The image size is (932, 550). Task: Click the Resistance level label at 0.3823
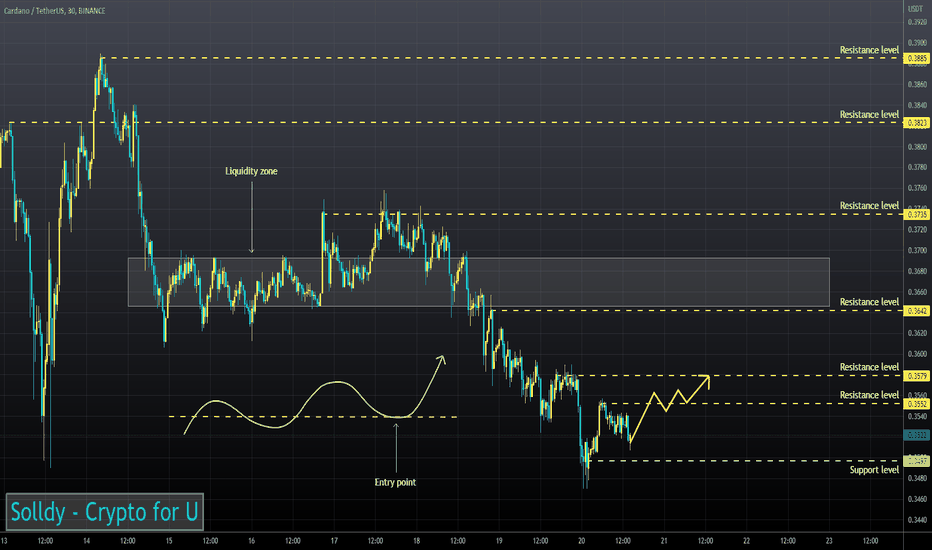pyautogui.click(x=869, y=114)
